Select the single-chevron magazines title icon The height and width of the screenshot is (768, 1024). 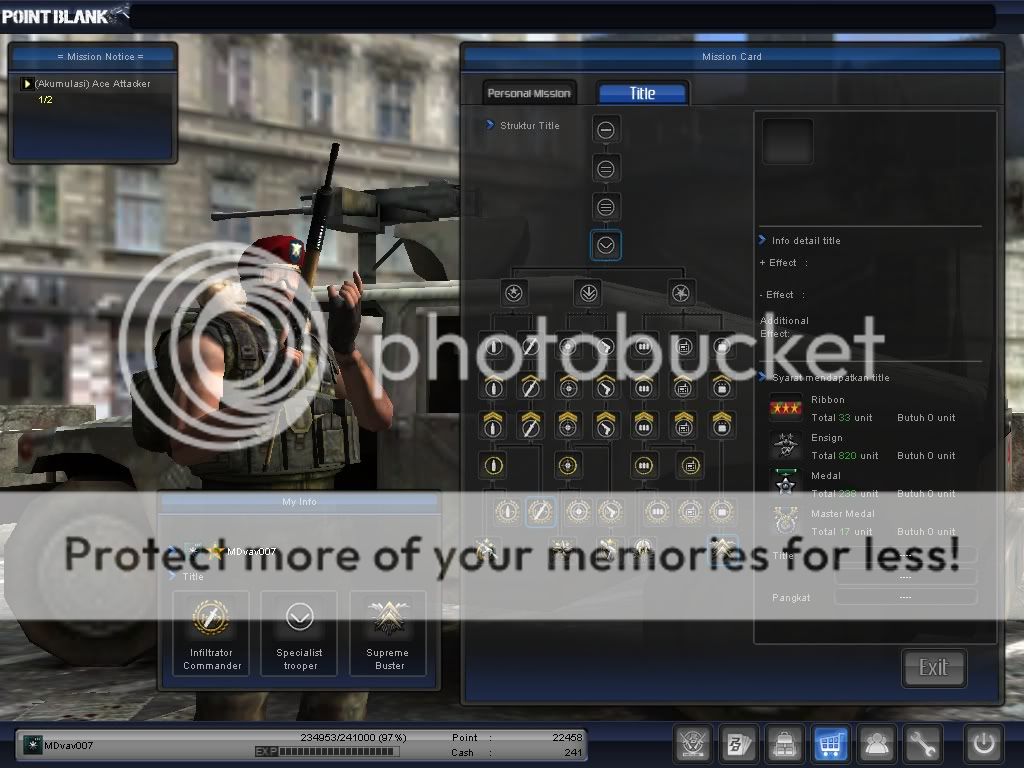point(644,387)
